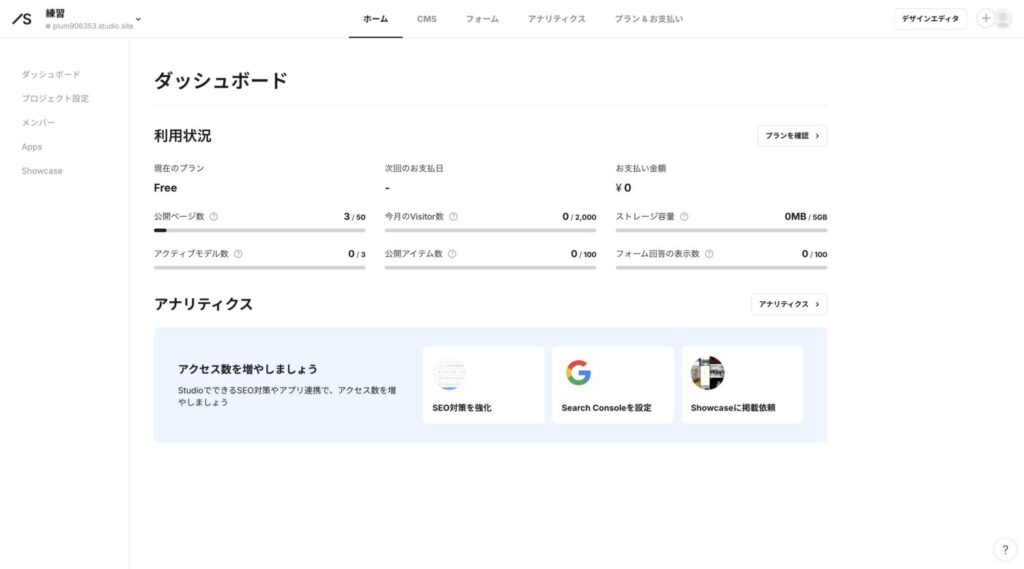The image size is (1024, 569).
Task: Click help icon next to 今月のVisitor数
Action: (453, 216)
